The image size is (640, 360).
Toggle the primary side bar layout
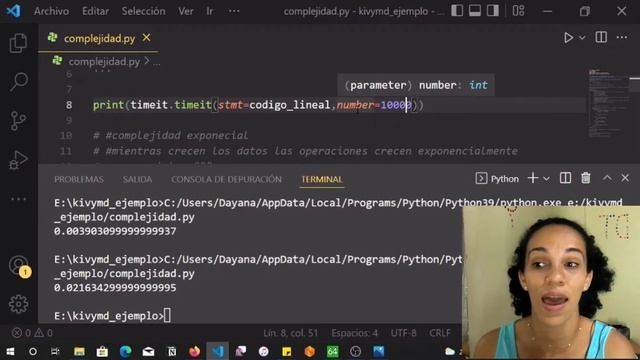point(457,11)
